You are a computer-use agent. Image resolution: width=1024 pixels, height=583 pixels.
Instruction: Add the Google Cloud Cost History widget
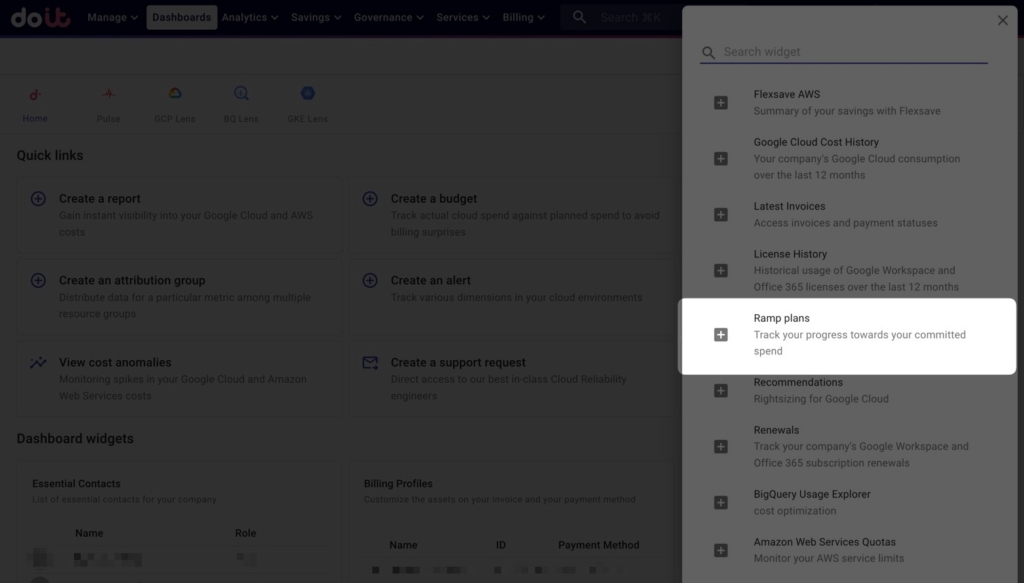coord(720,159)
